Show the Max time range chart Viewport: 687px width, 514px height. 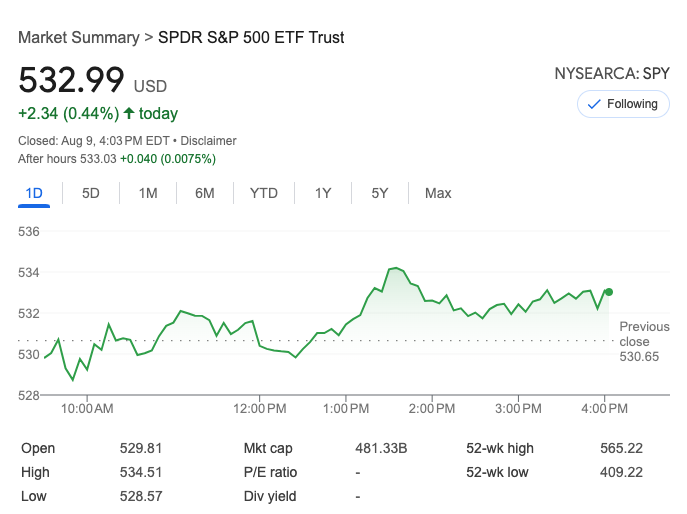[x=438, y=193]
